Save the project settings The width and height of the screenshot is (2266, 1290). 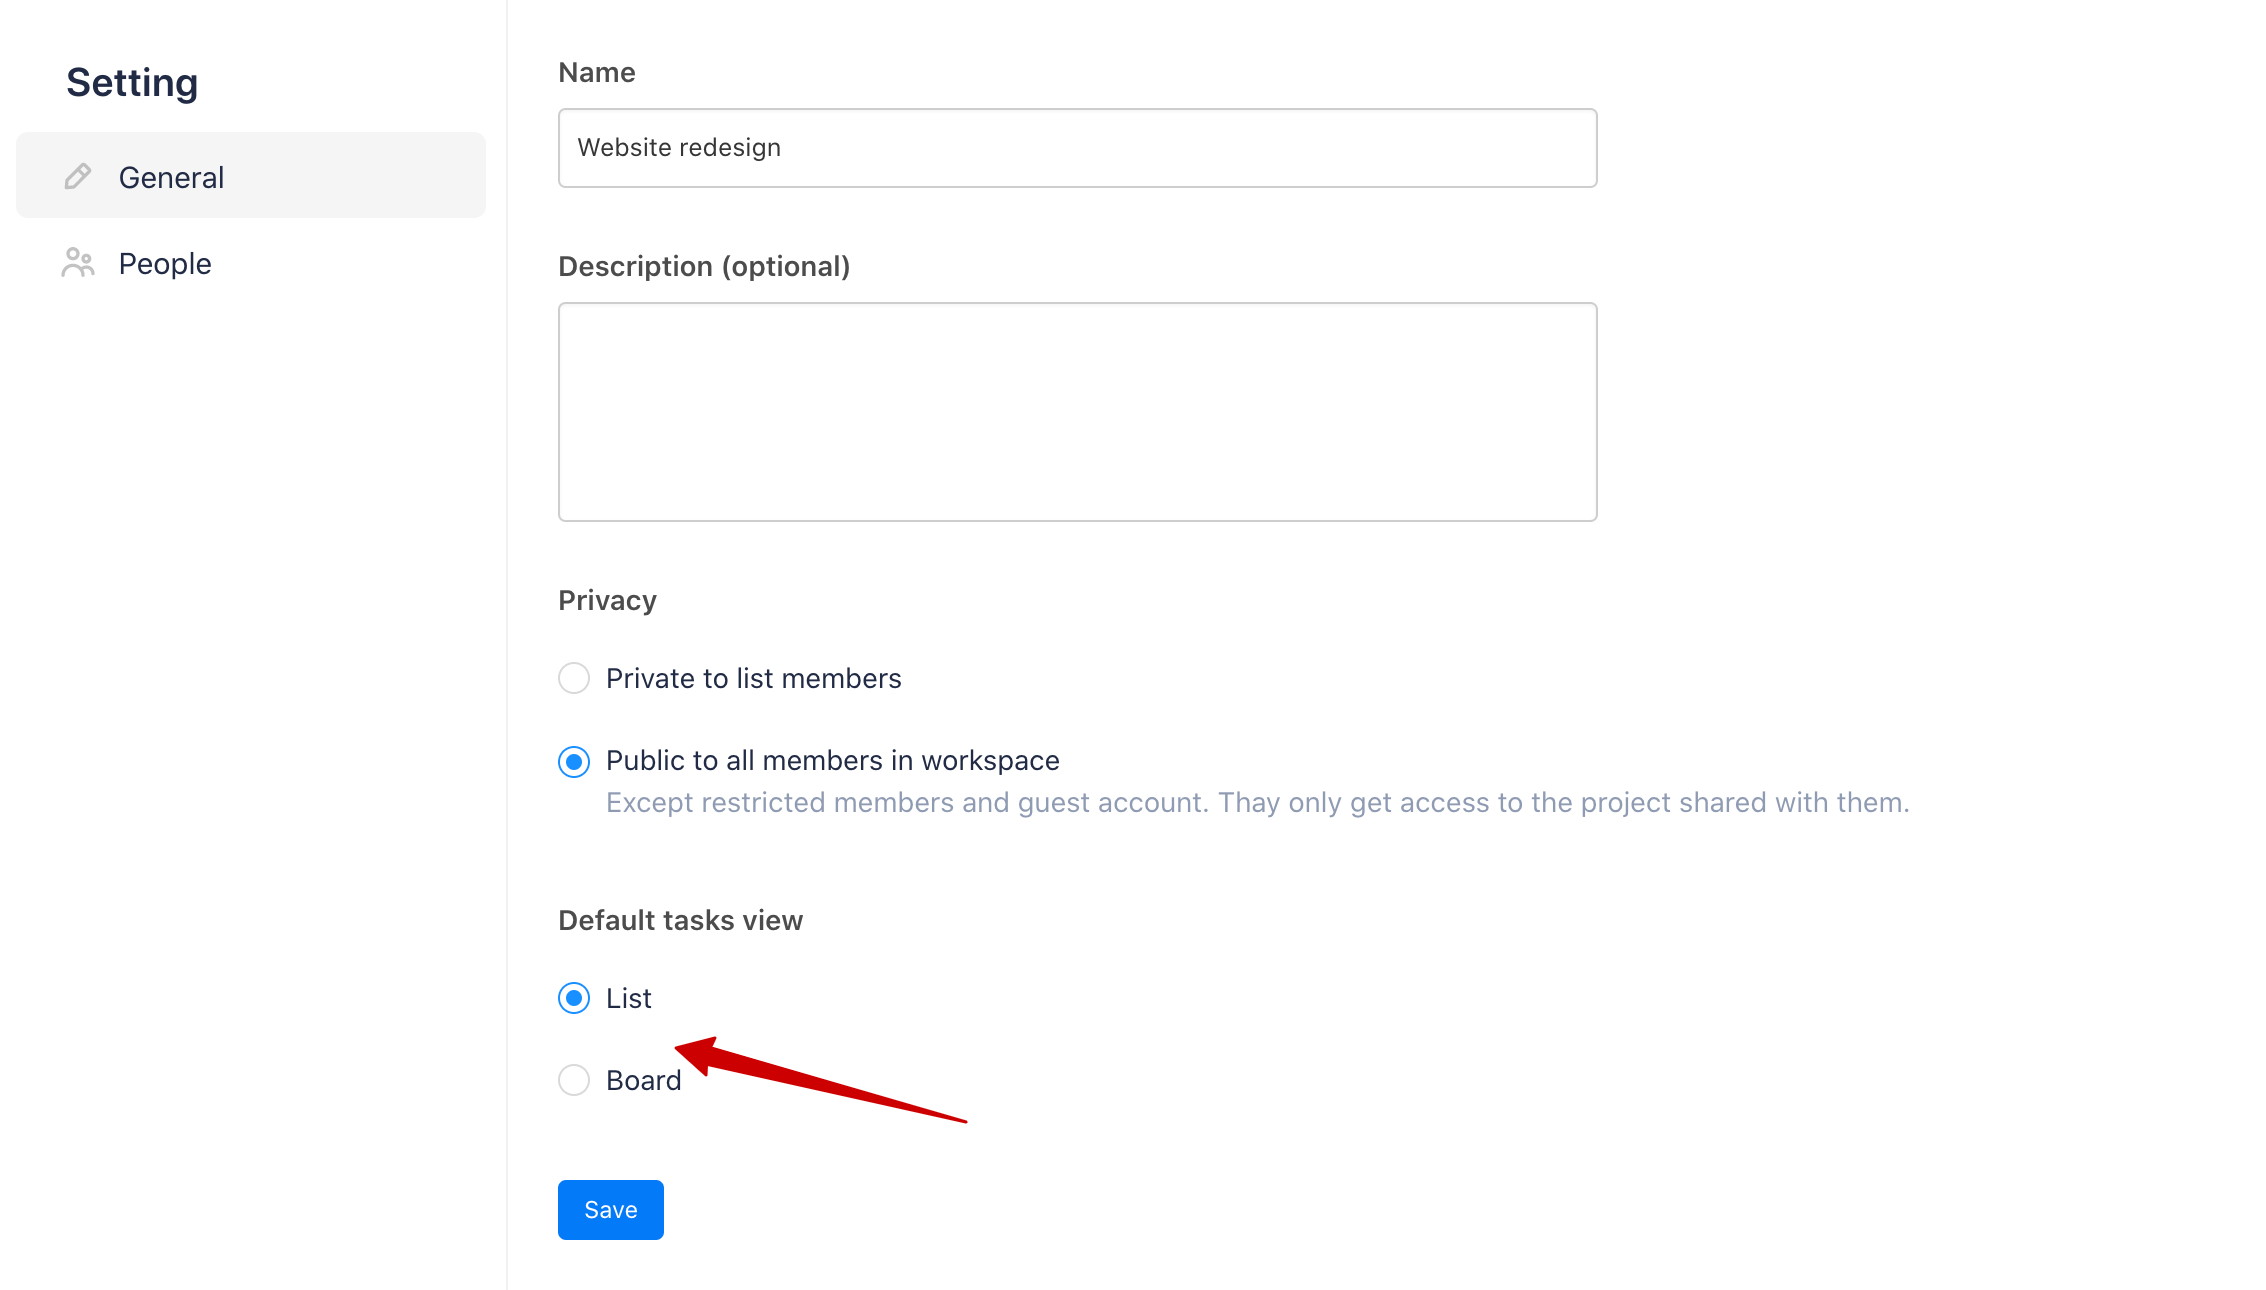(x=610, y=1209)
